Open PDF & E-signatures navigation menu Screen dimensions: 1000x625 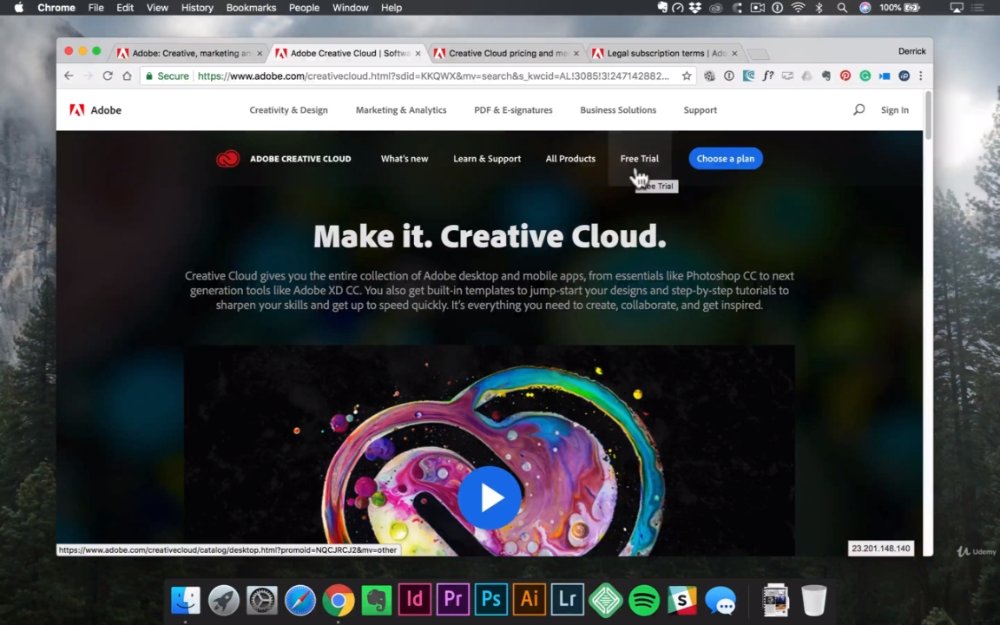tap(513, 110)
